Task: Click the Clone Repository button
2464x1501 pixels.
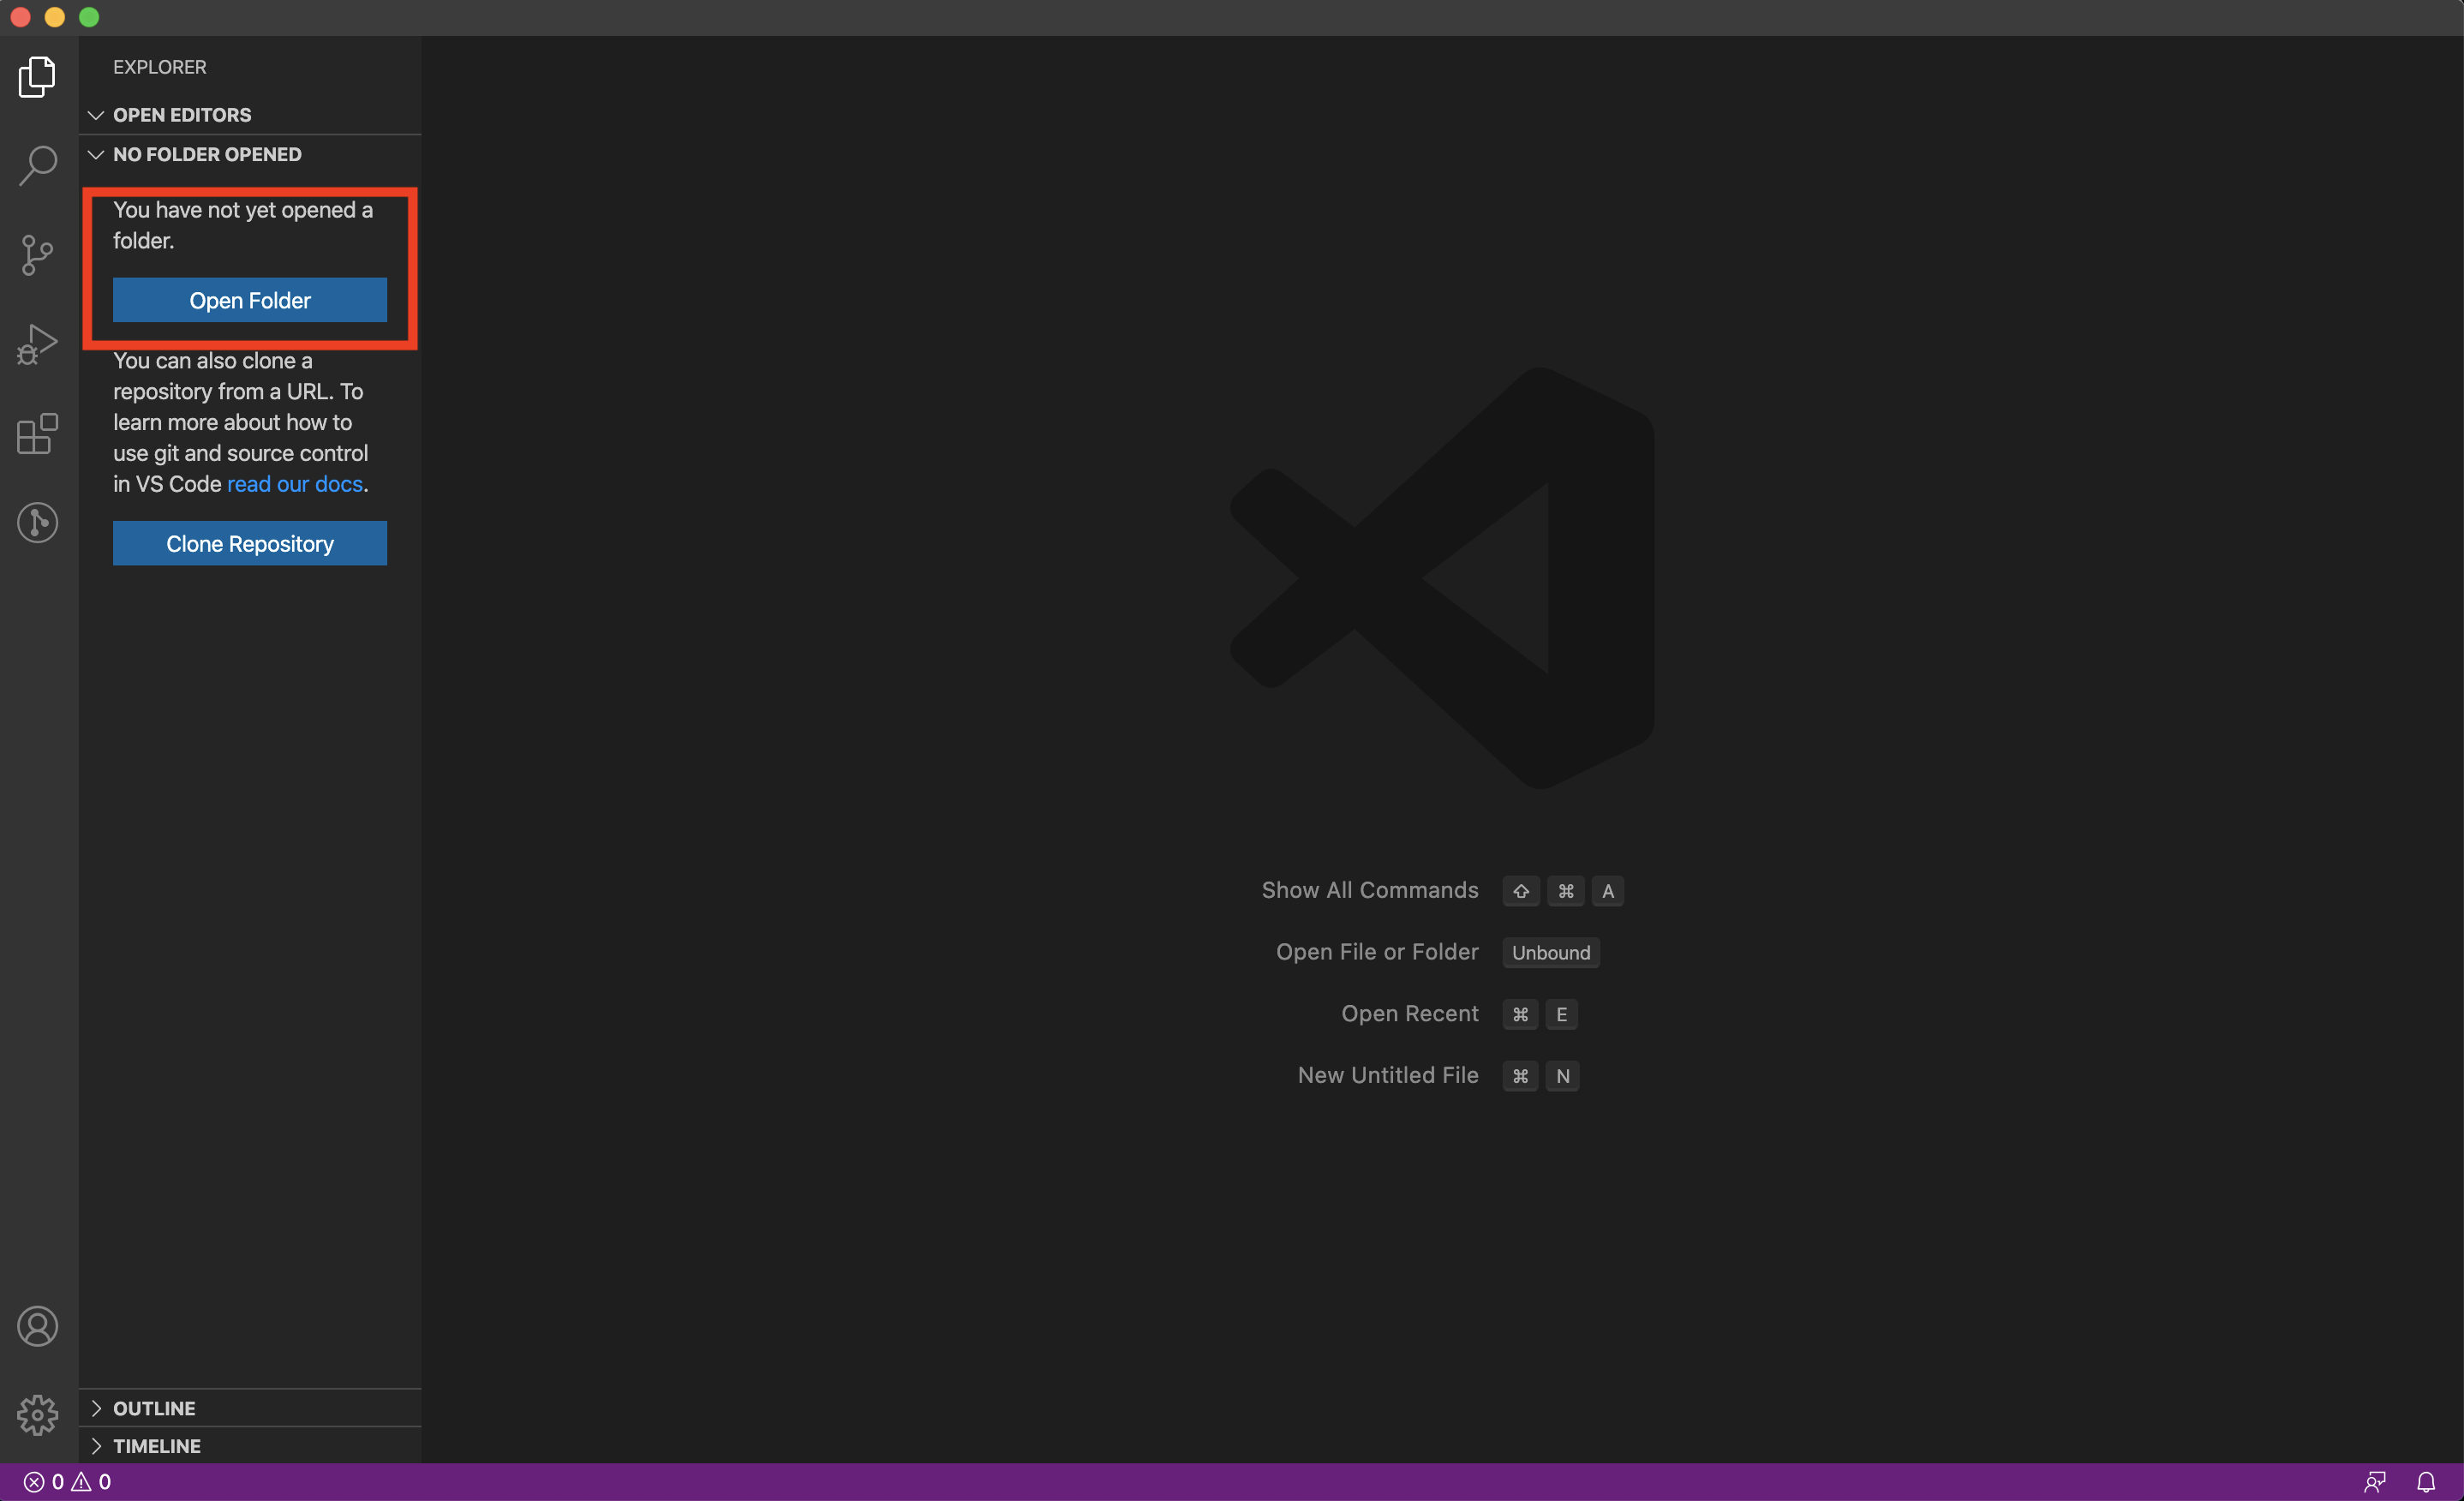Action: click(x=250, y=543)
